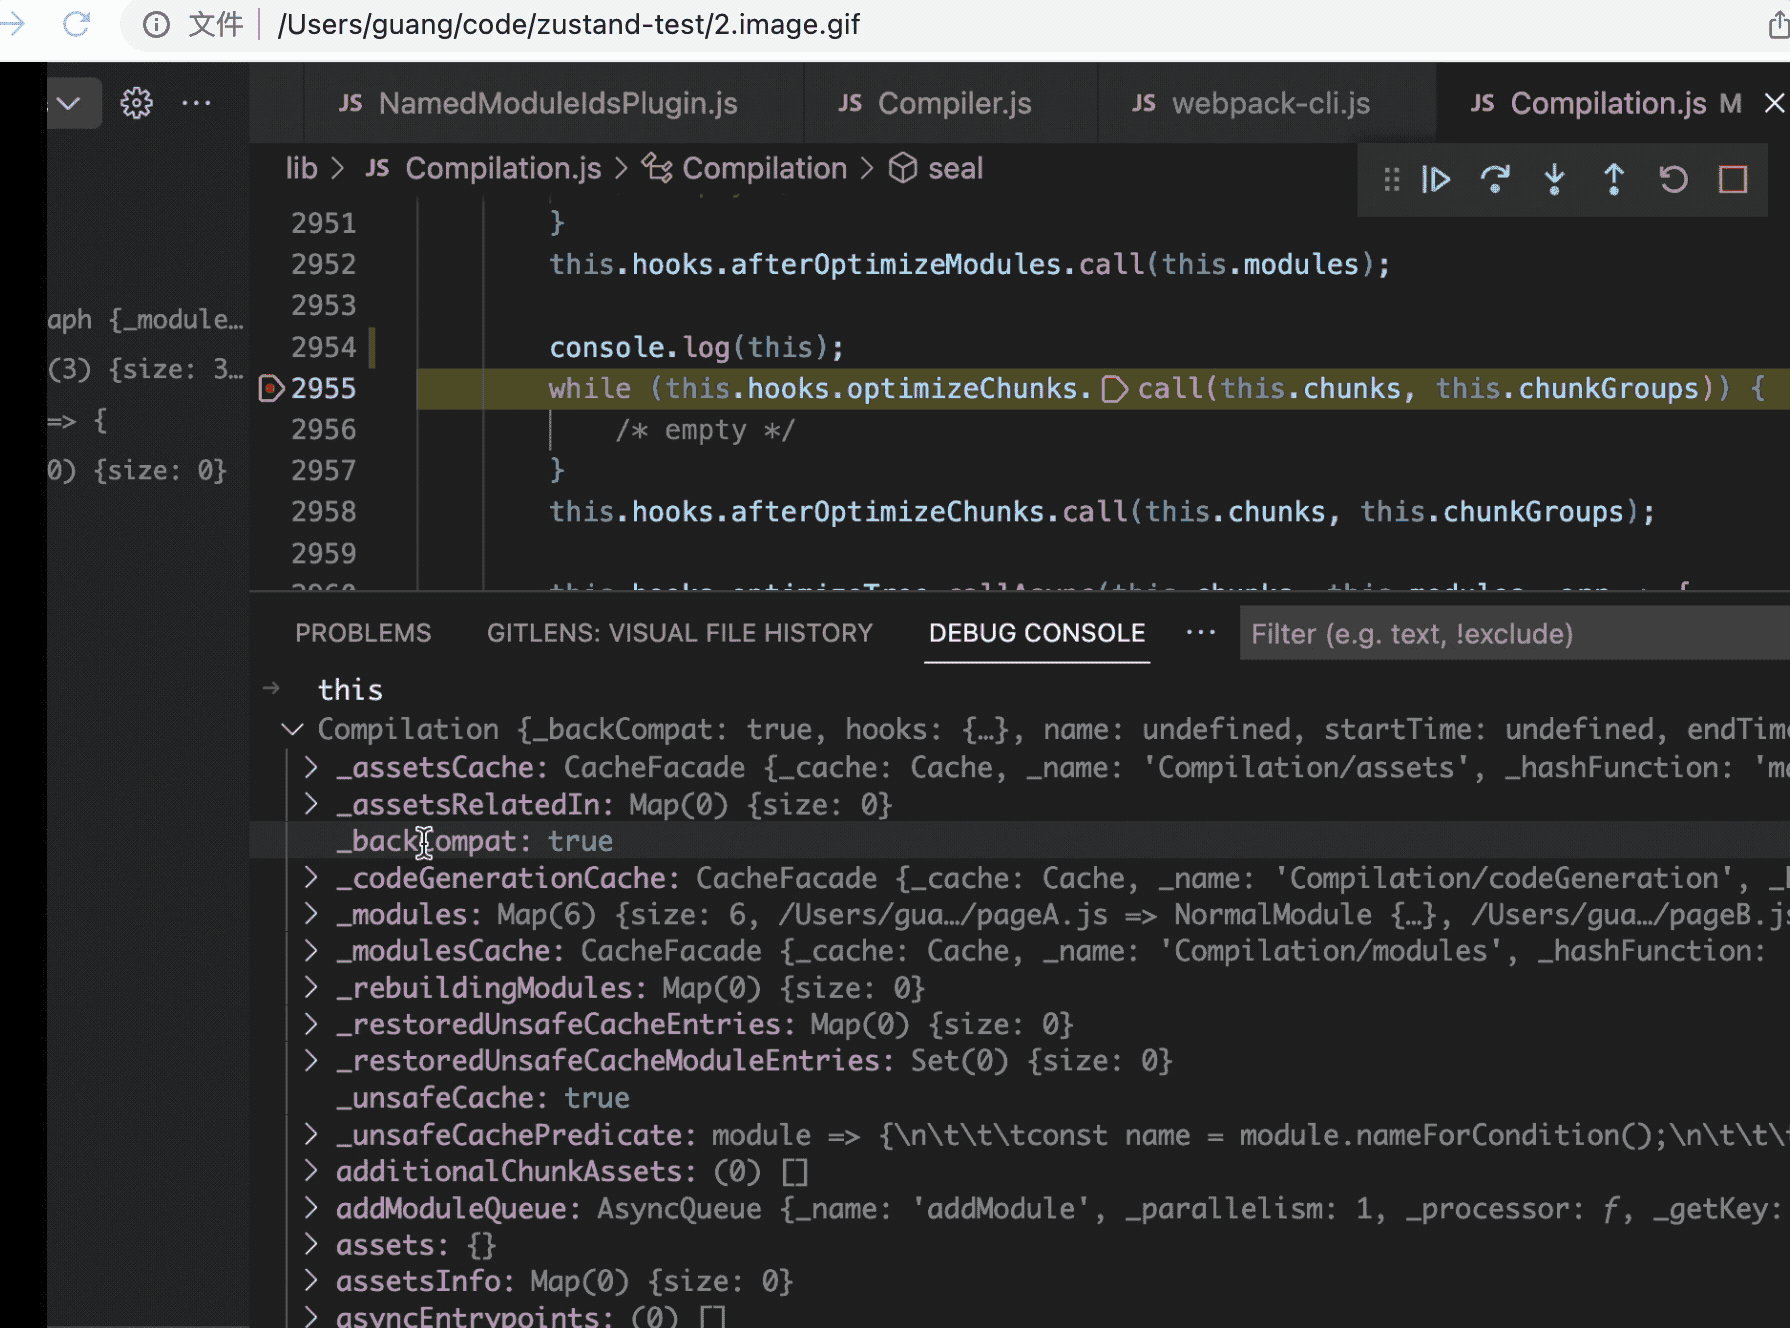Expand the additionalChunkAssets entry
1790x1328 pixels.
tap(311, 1171)
